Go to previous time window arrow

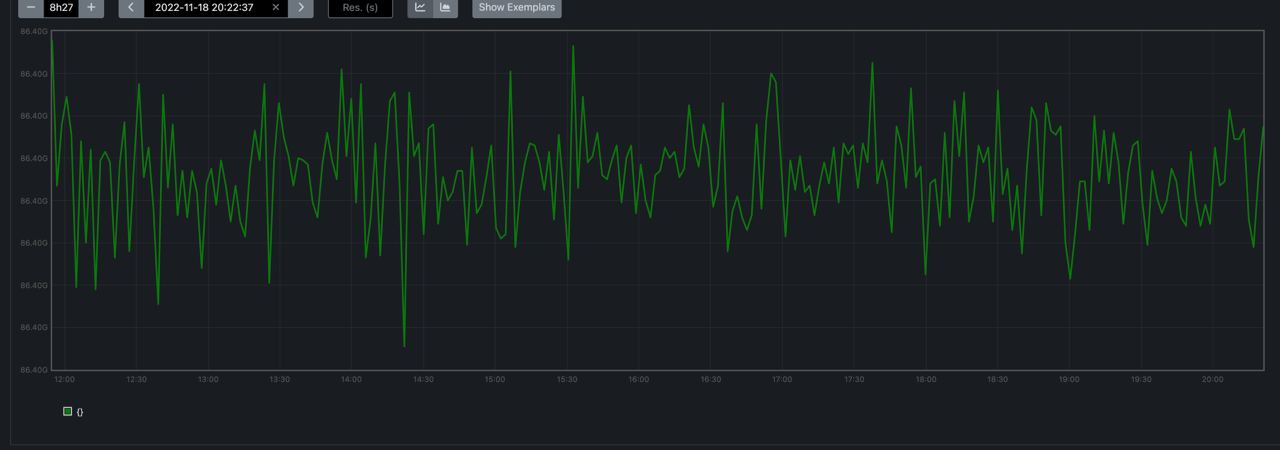click(131, 7)
